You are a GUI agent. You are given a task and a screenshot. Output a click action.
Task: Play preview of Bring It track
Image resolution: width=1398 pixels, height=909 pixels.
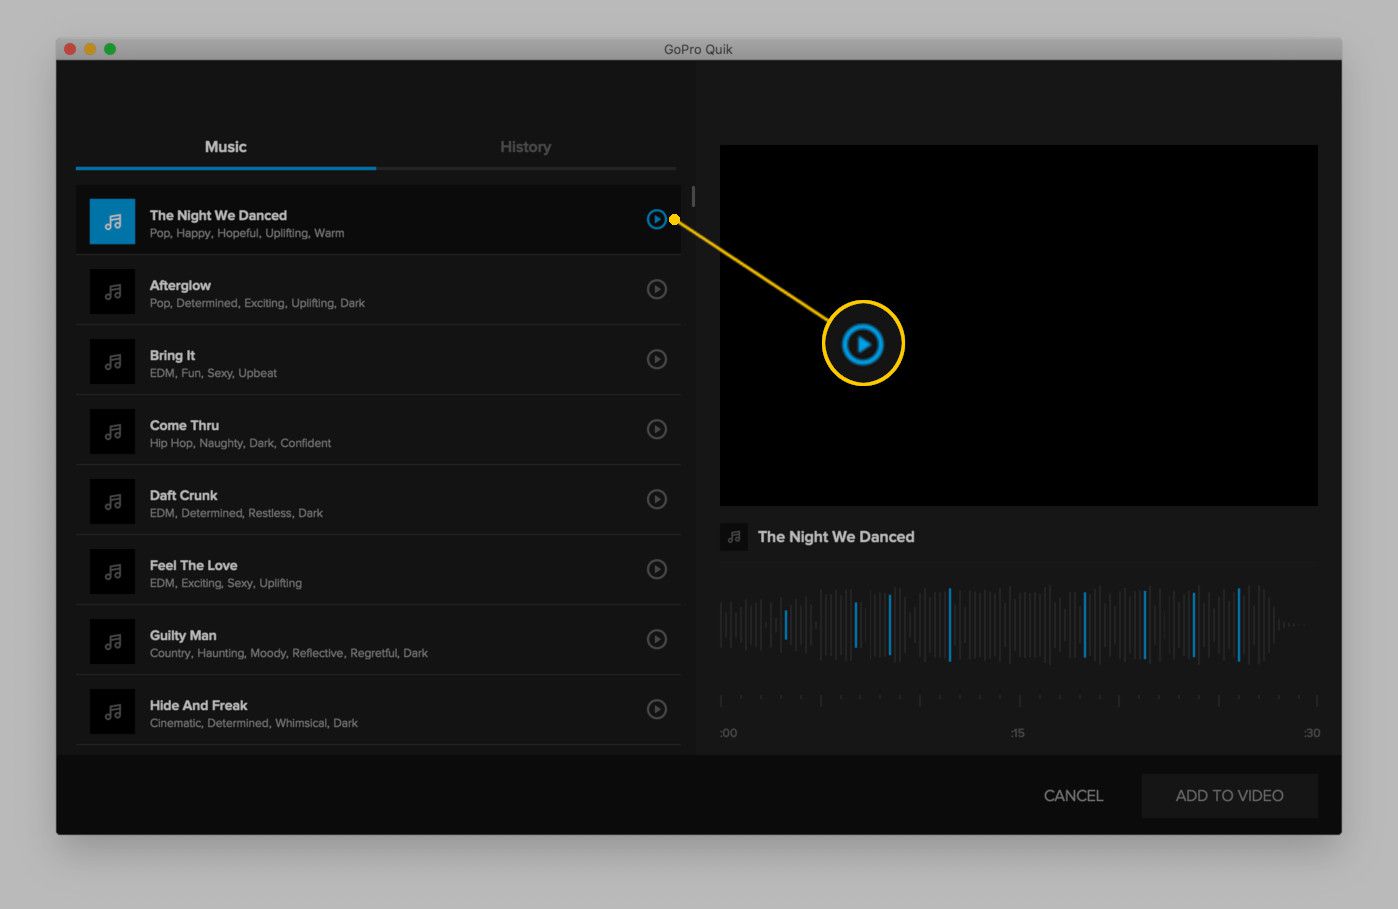coord(656,359)
